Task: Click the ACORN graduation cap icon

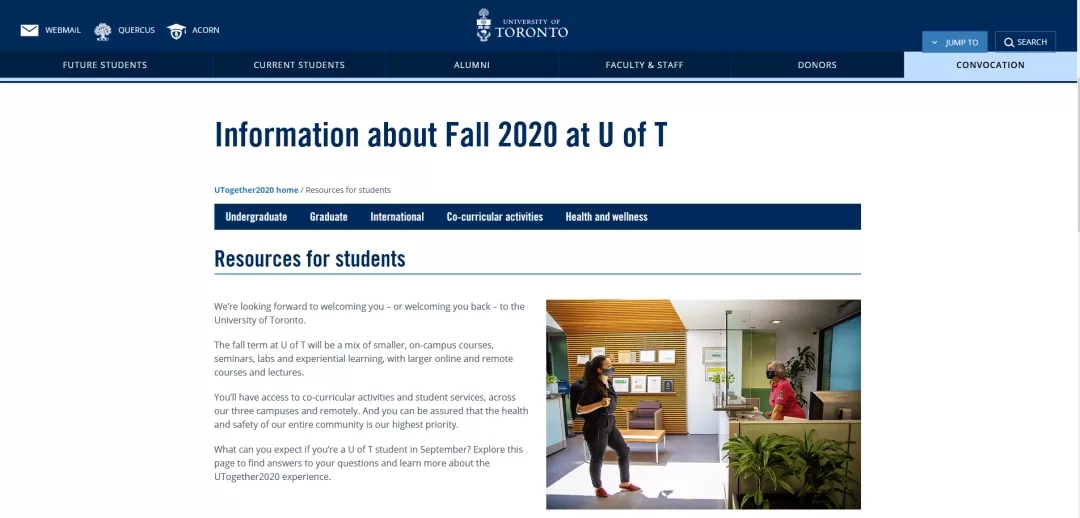Action: tap(176, 31)
